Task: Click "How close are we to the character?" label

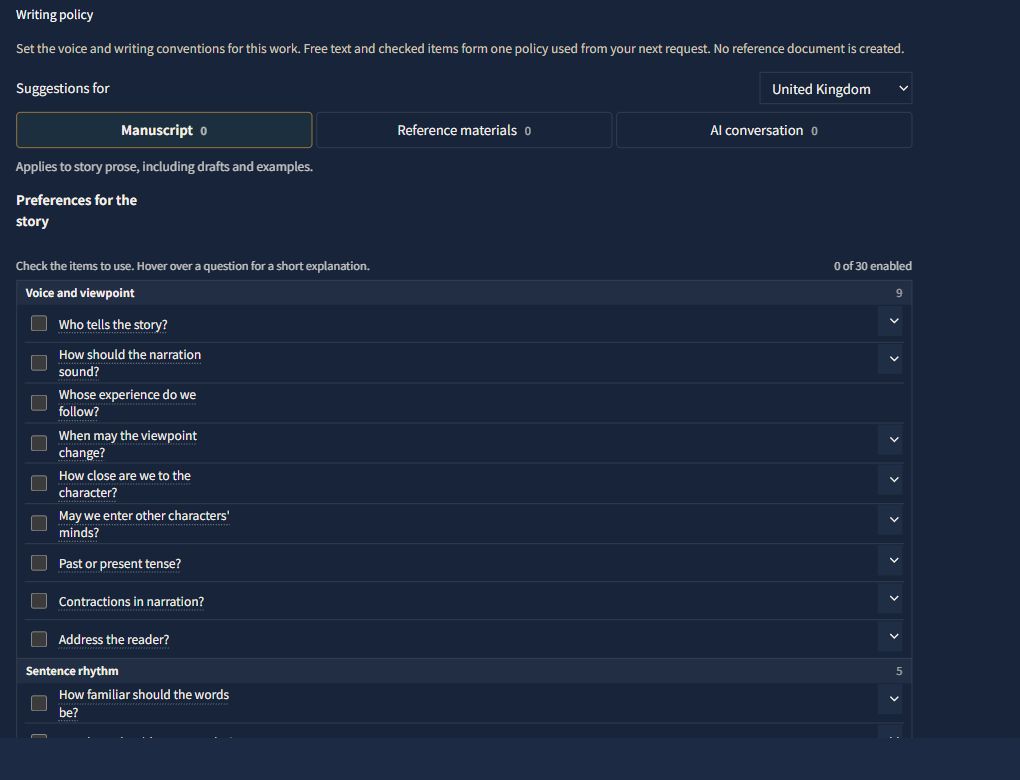Action: click(125, 483)
